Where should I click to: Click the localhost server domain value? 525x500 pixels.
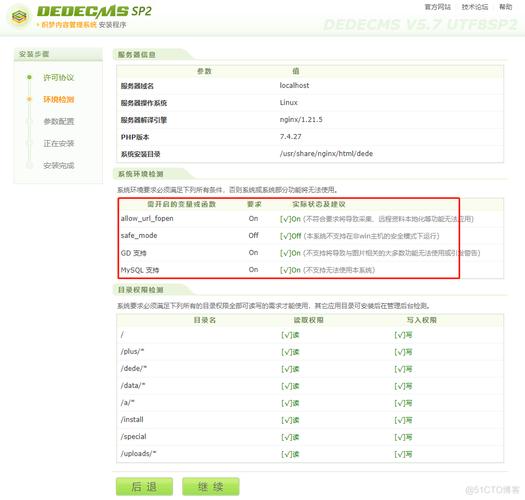294,85
